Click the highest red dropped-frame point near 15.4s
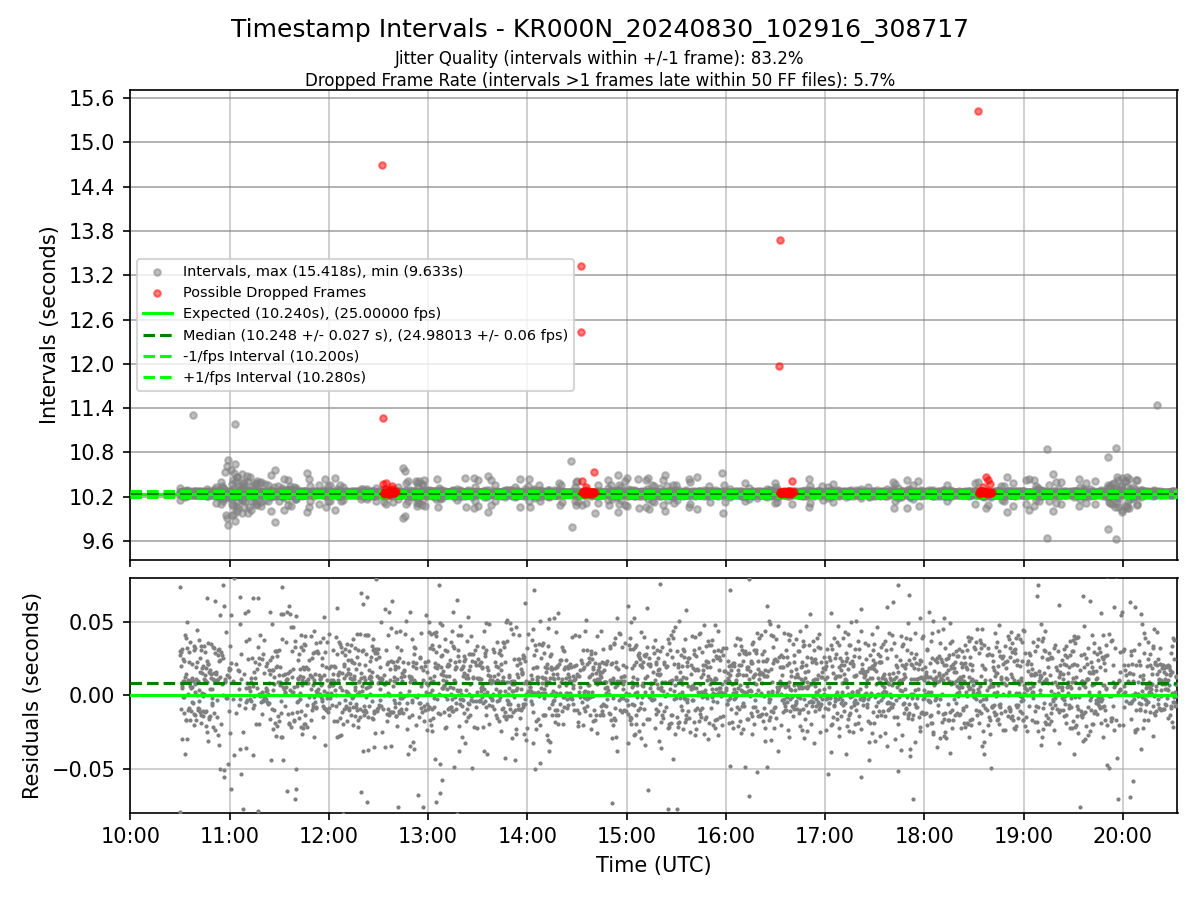 coord(978,111)
